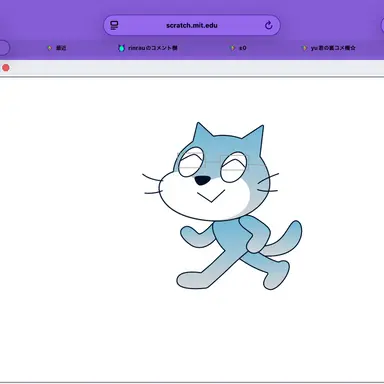
Task: Click the favicon of the yu tab
Action: coord(304,48)
